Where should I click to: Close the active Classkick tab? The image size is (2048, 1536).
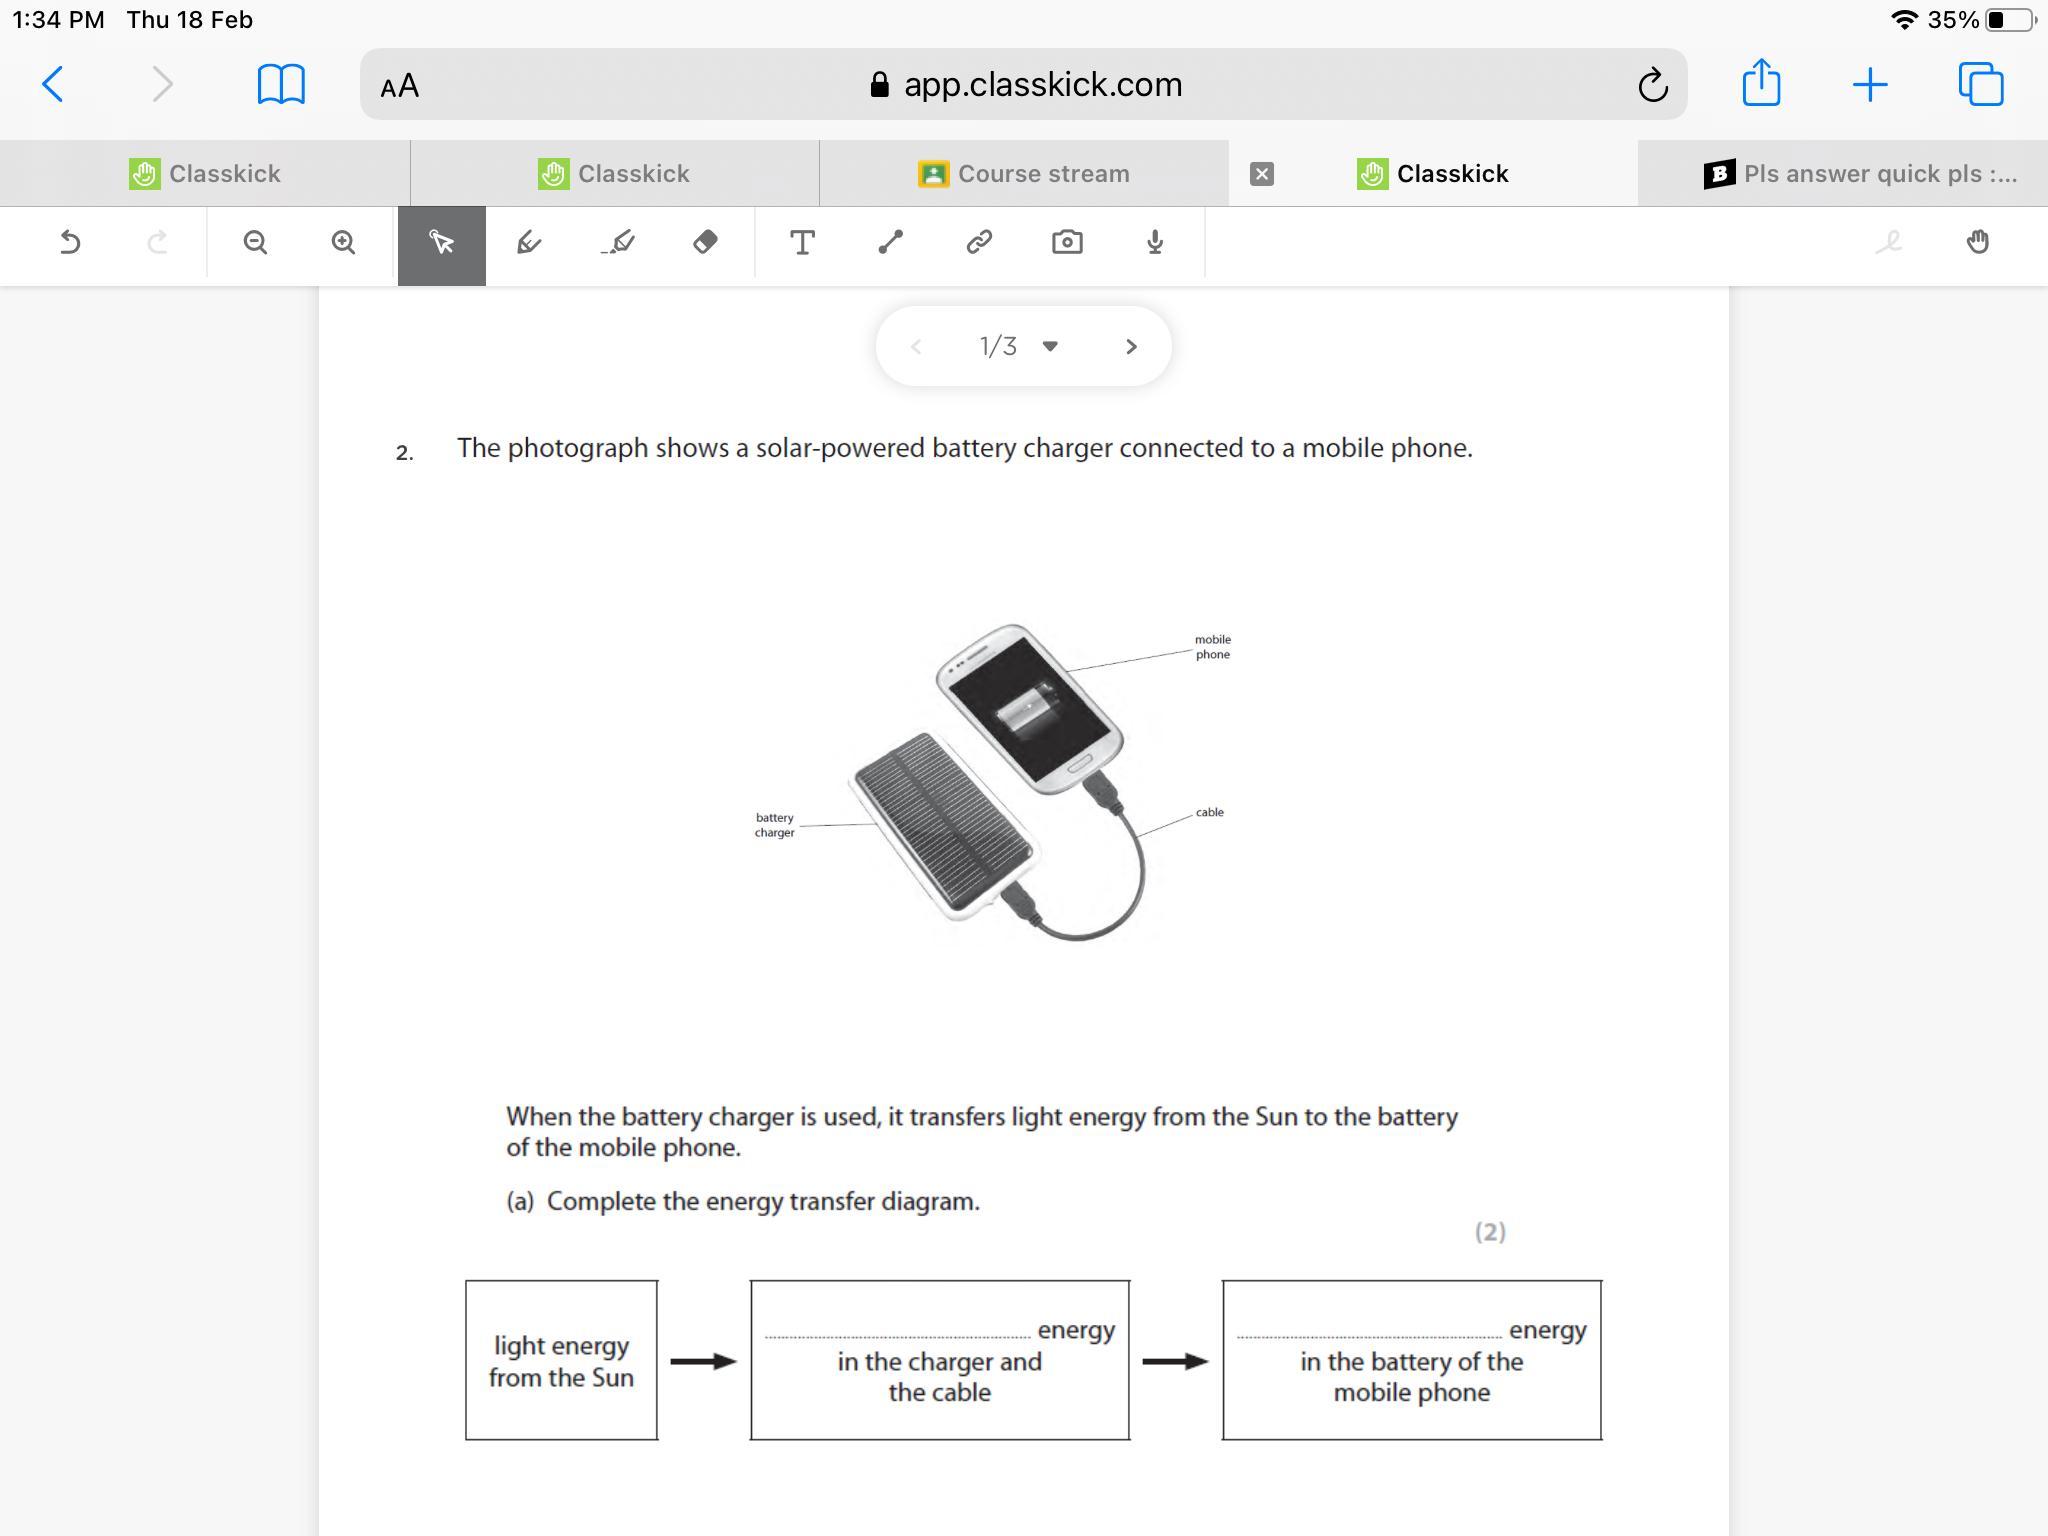coord(1262,174)
